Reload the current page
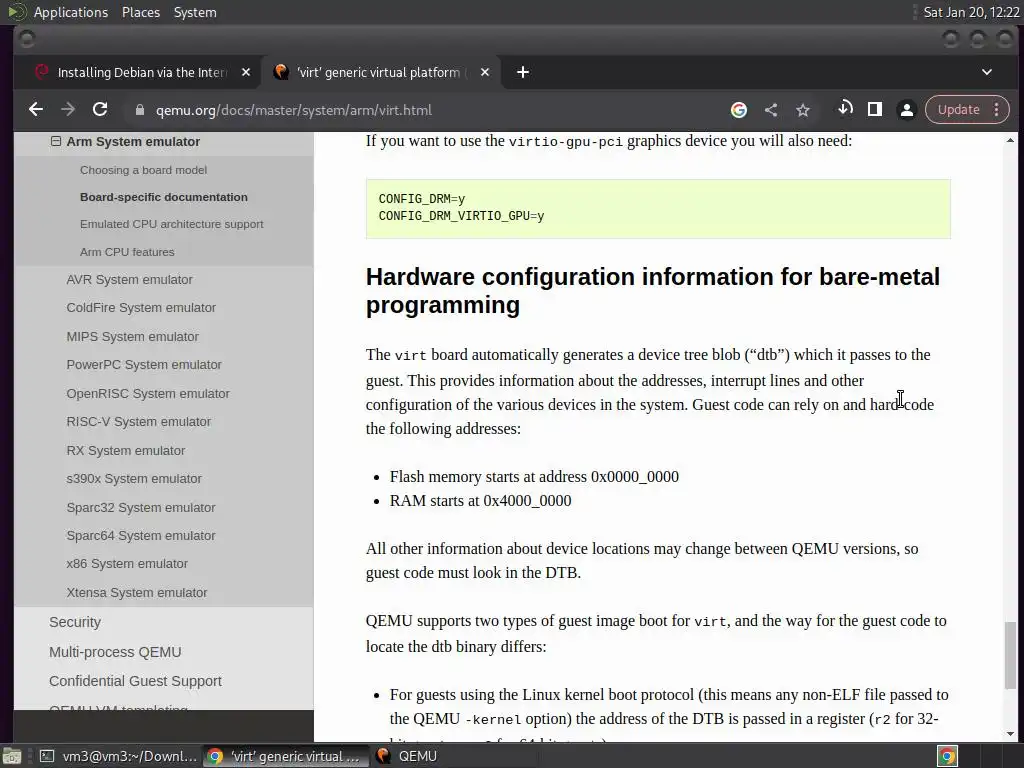 click(100, 110)
